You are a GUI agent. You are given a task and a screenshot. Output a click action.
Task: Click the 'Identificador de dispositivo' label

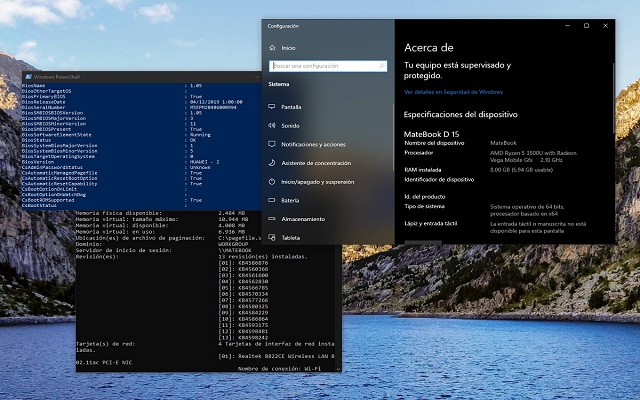coord(439,179)
